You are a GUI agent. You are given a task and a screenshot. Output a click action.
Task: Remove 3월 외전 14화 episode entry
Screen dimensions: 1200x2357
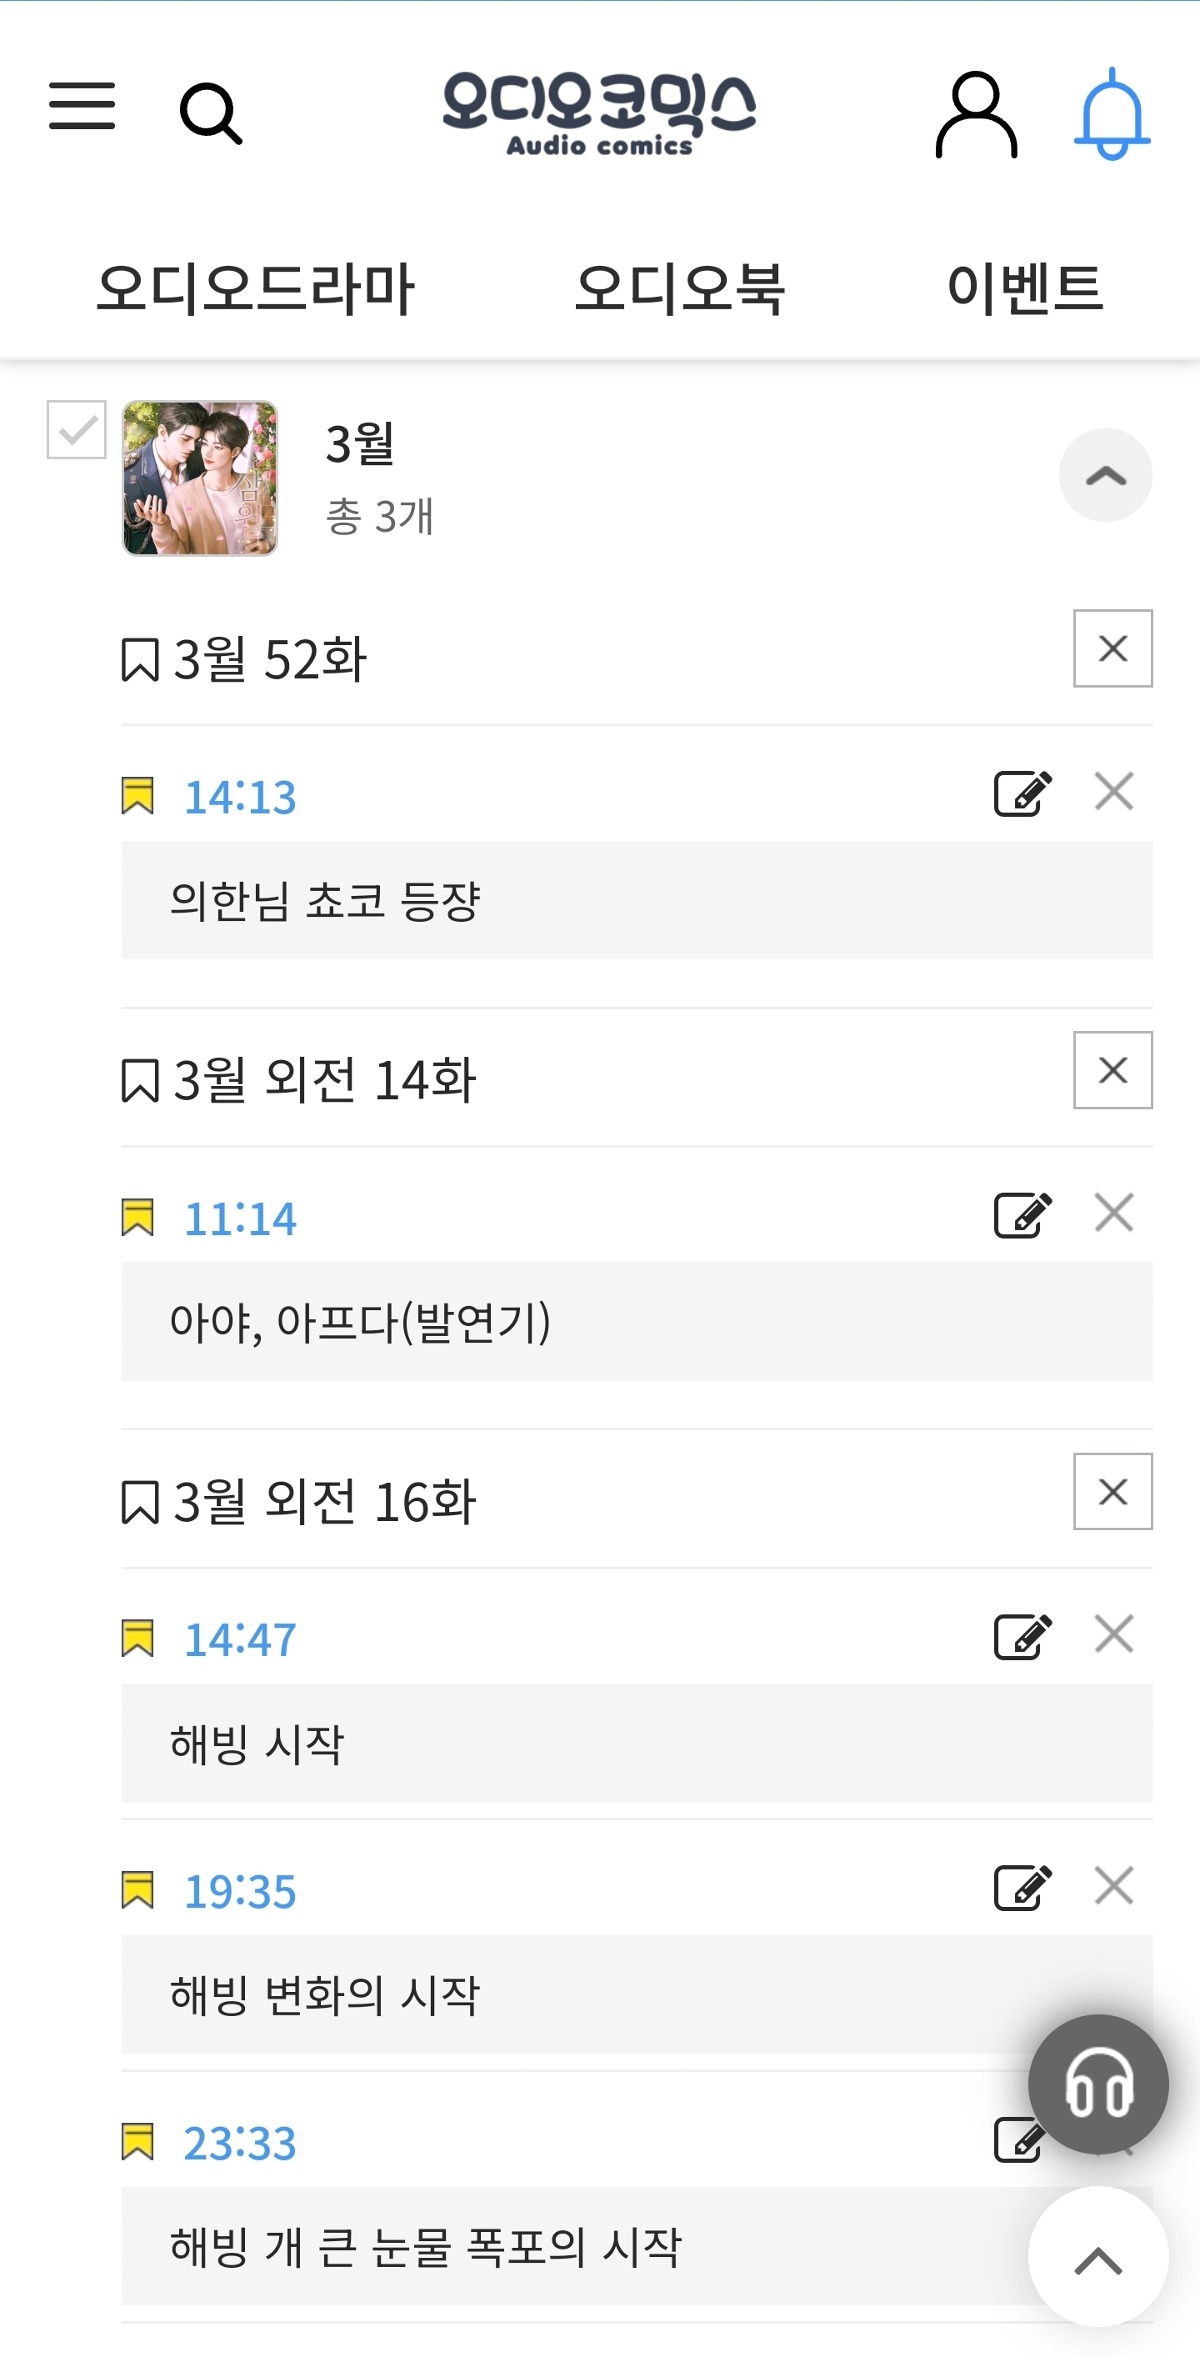(x=1113, y=1070)
